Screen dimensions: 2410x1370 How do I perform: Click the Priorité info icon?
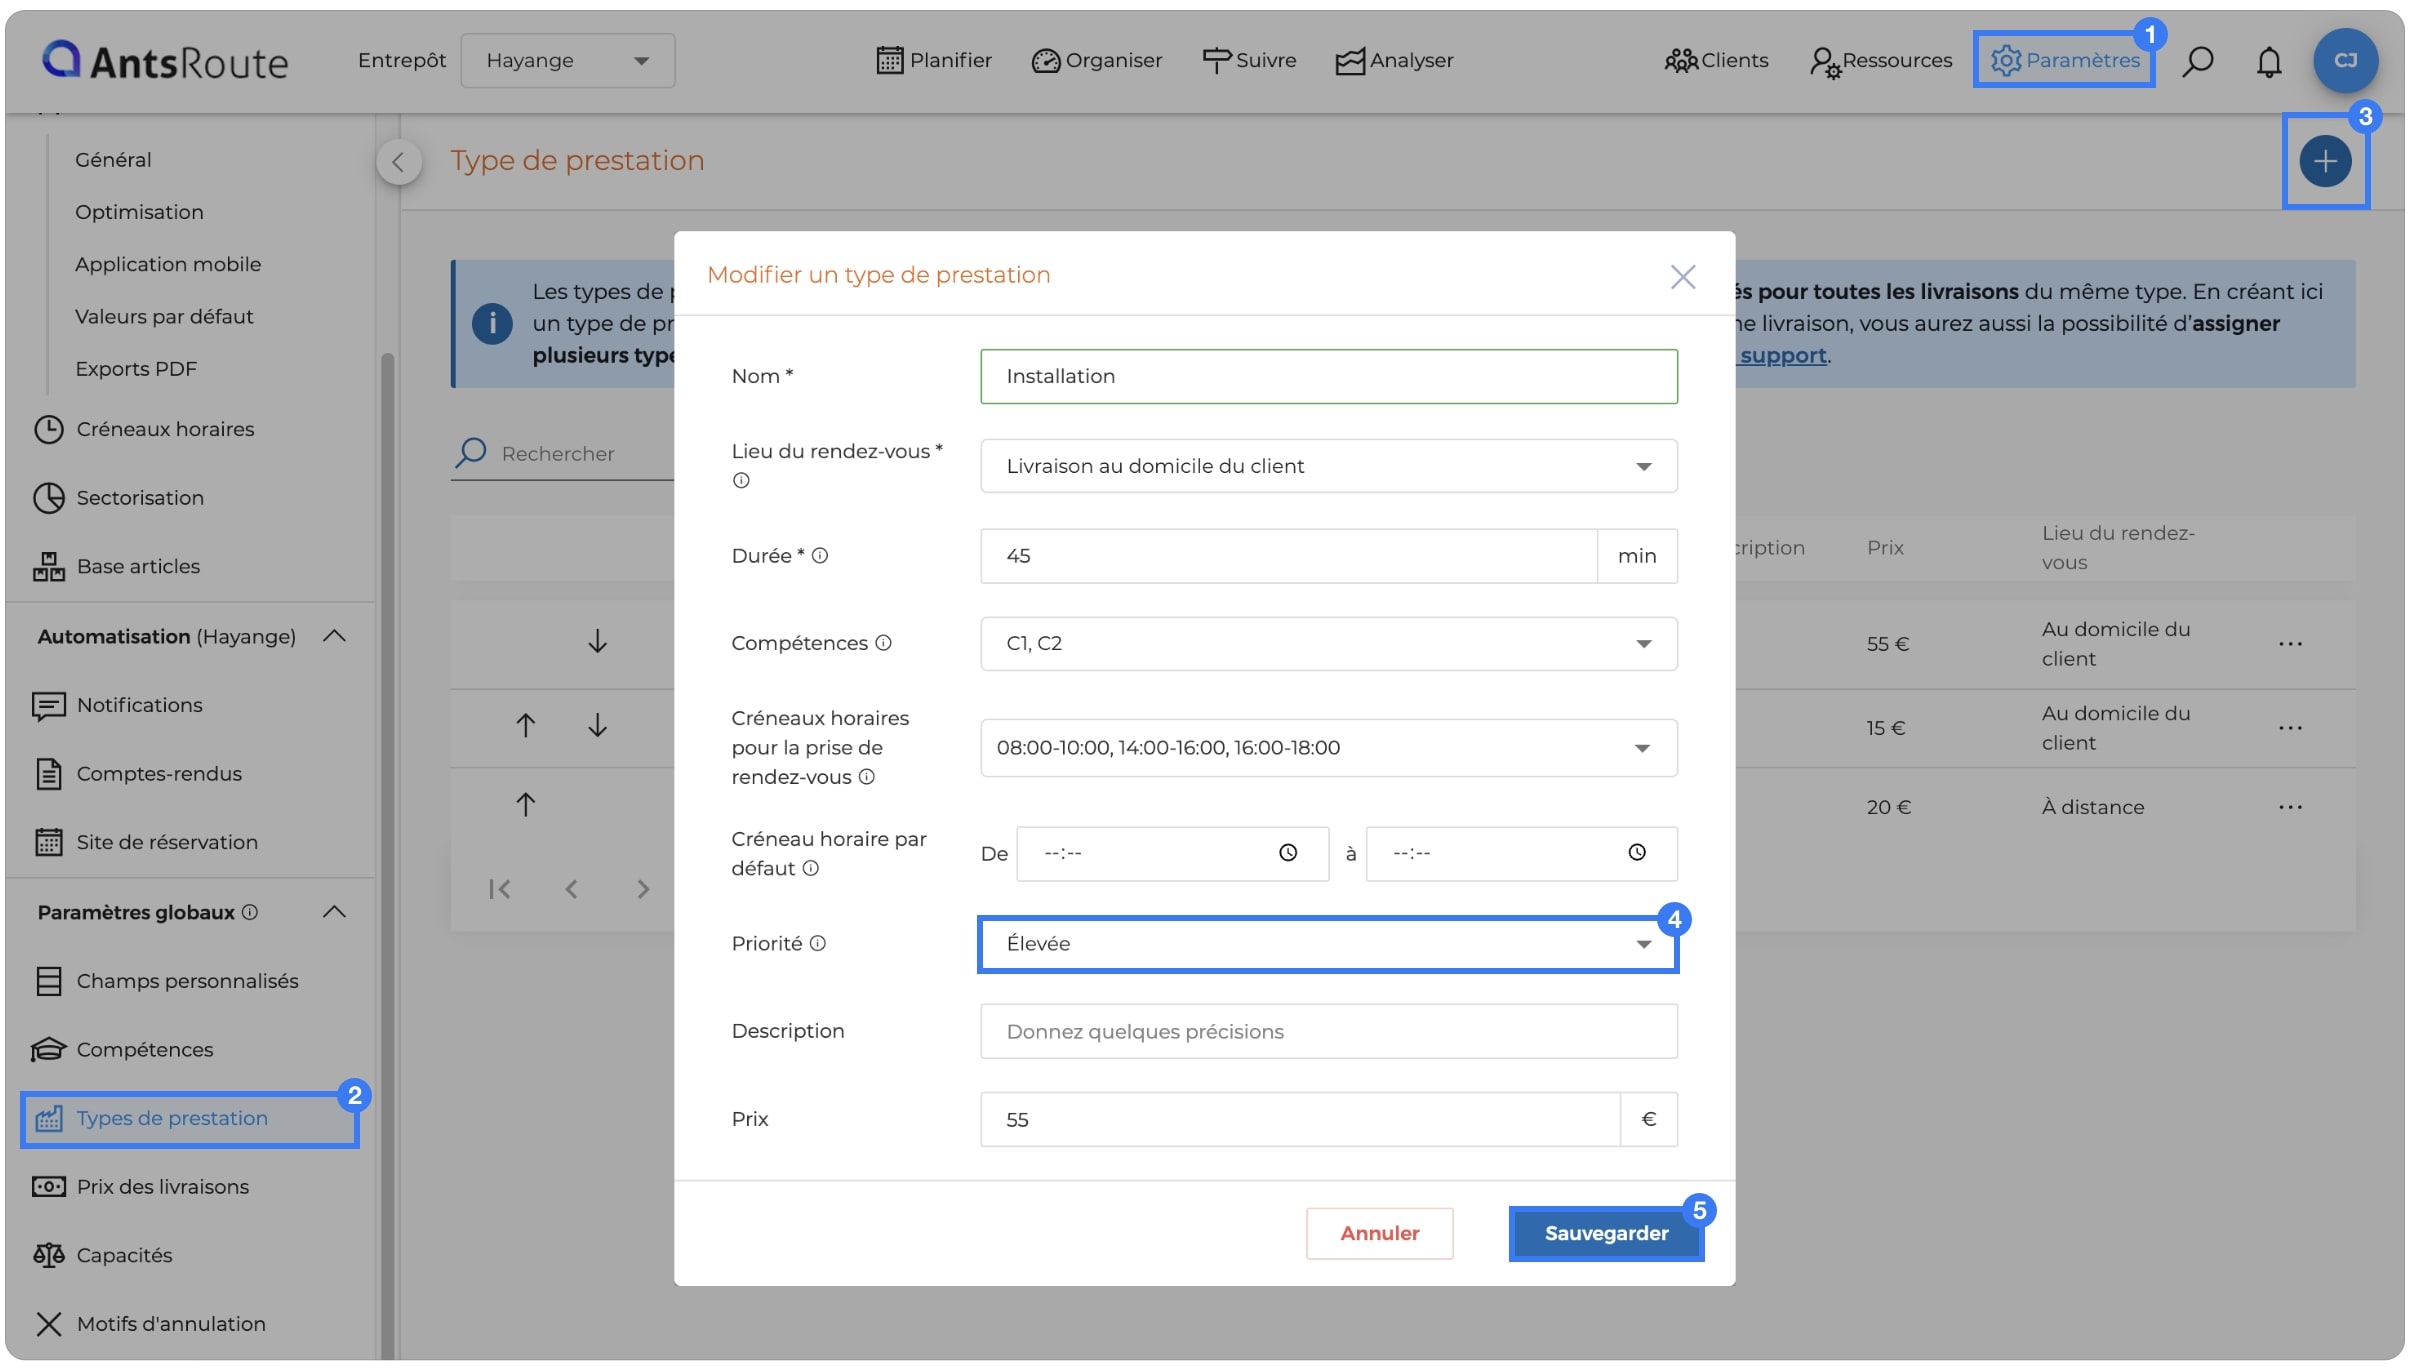click(x=818, y=943)
